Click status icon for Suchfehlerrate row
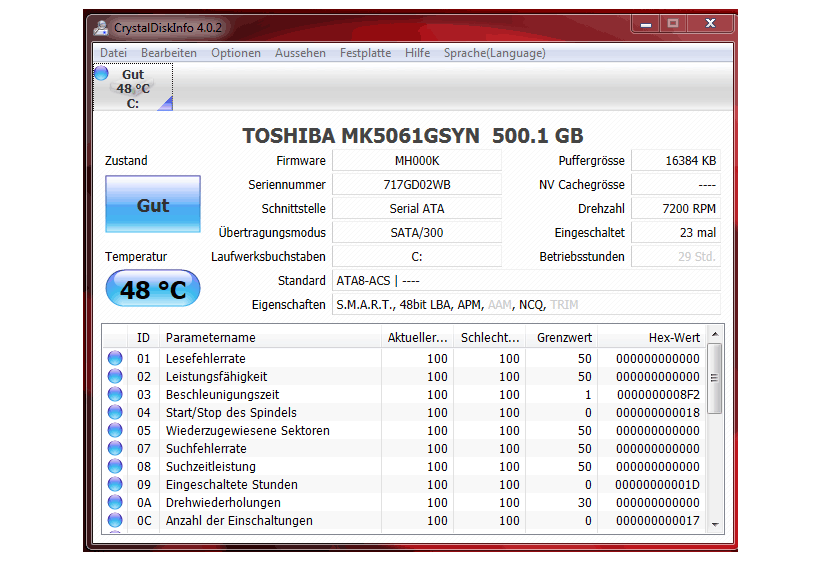Image resolution: width=822 pixels, height=561 pixels. tap(115, 448)
